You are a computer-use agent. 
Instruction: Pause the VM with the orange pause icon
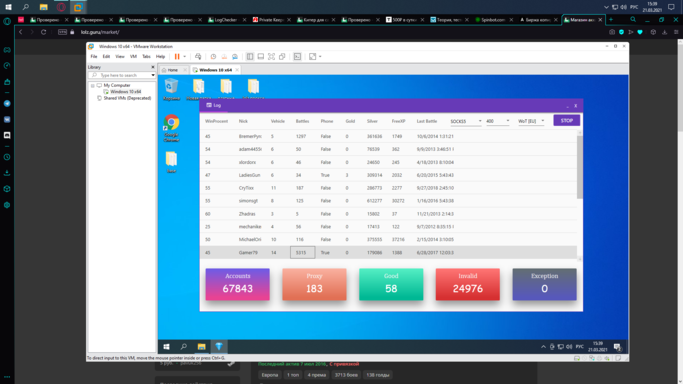[x=177, y=57]
